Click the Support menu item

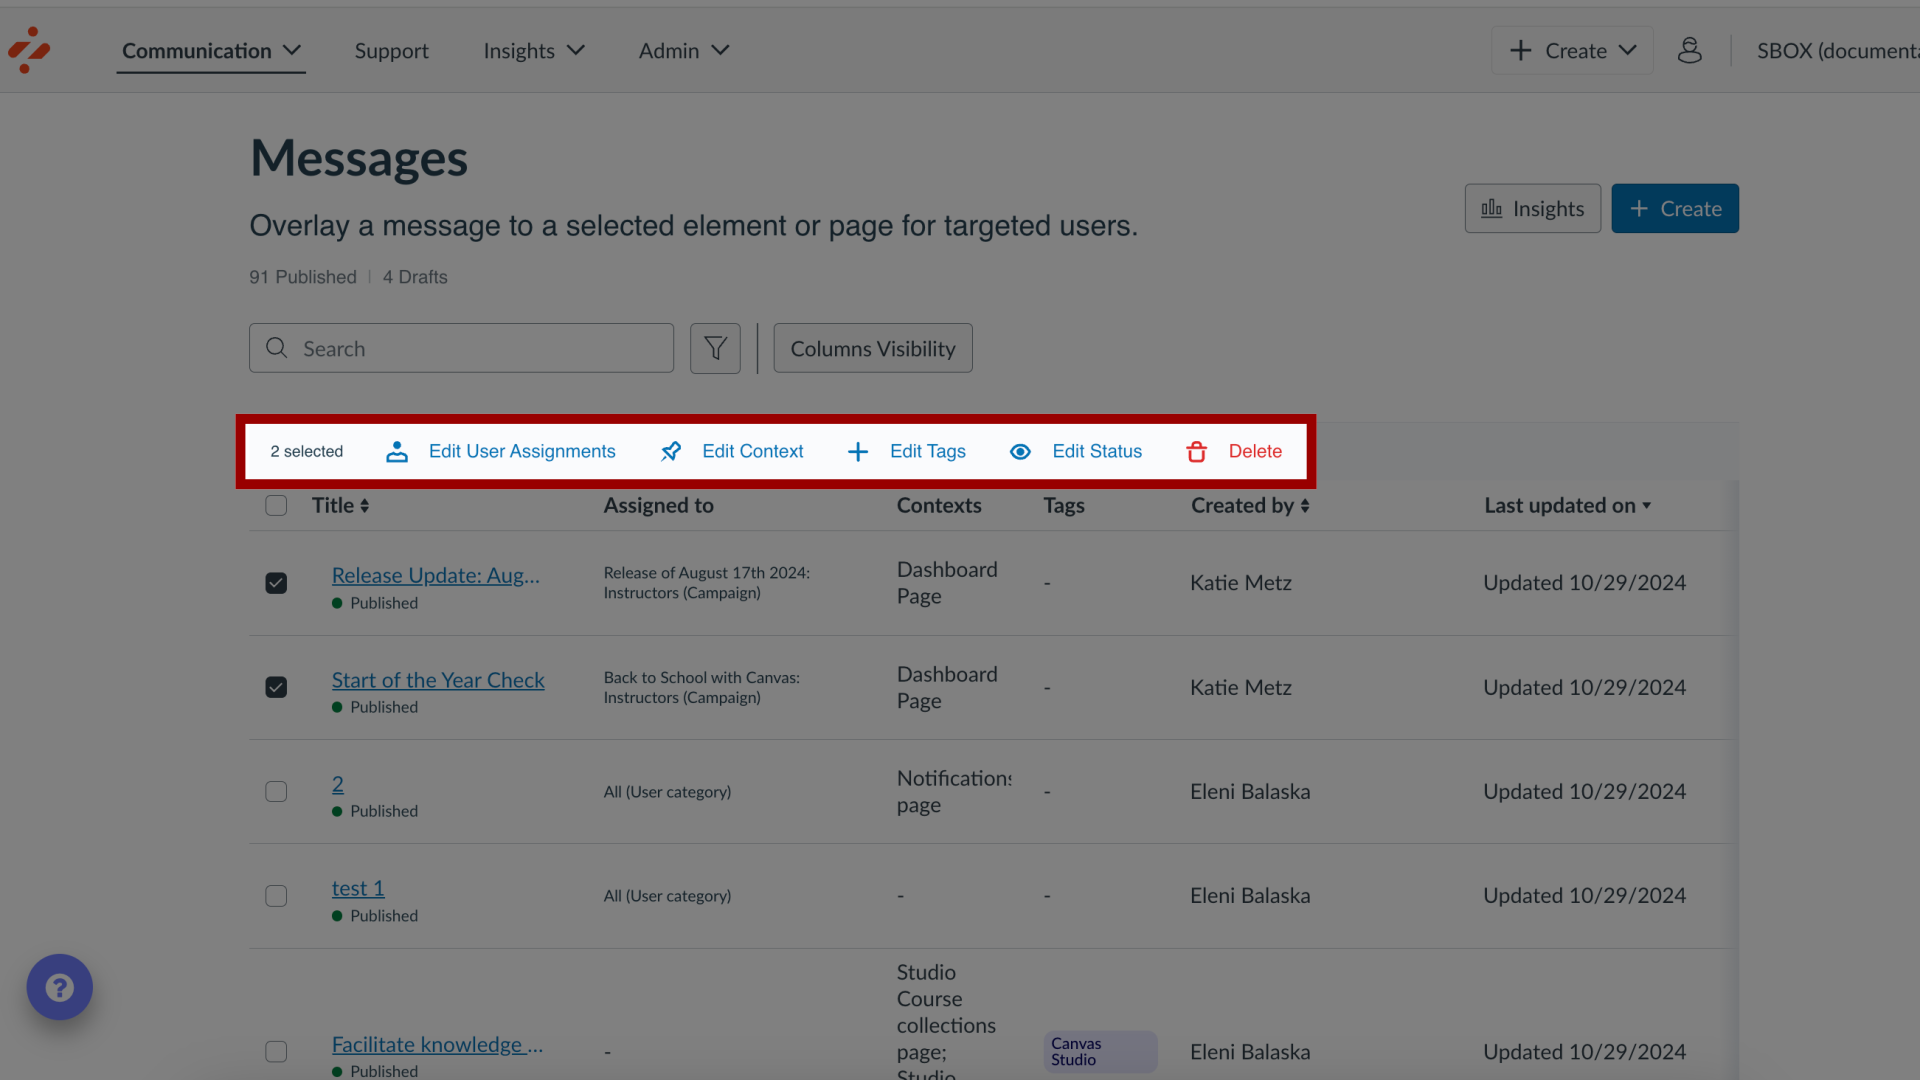[x=390, y=50]
